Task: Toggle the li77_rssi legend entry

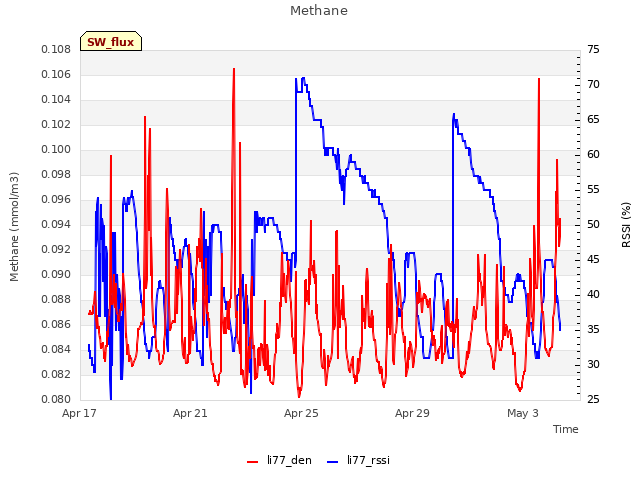Action: pos(358,460)
